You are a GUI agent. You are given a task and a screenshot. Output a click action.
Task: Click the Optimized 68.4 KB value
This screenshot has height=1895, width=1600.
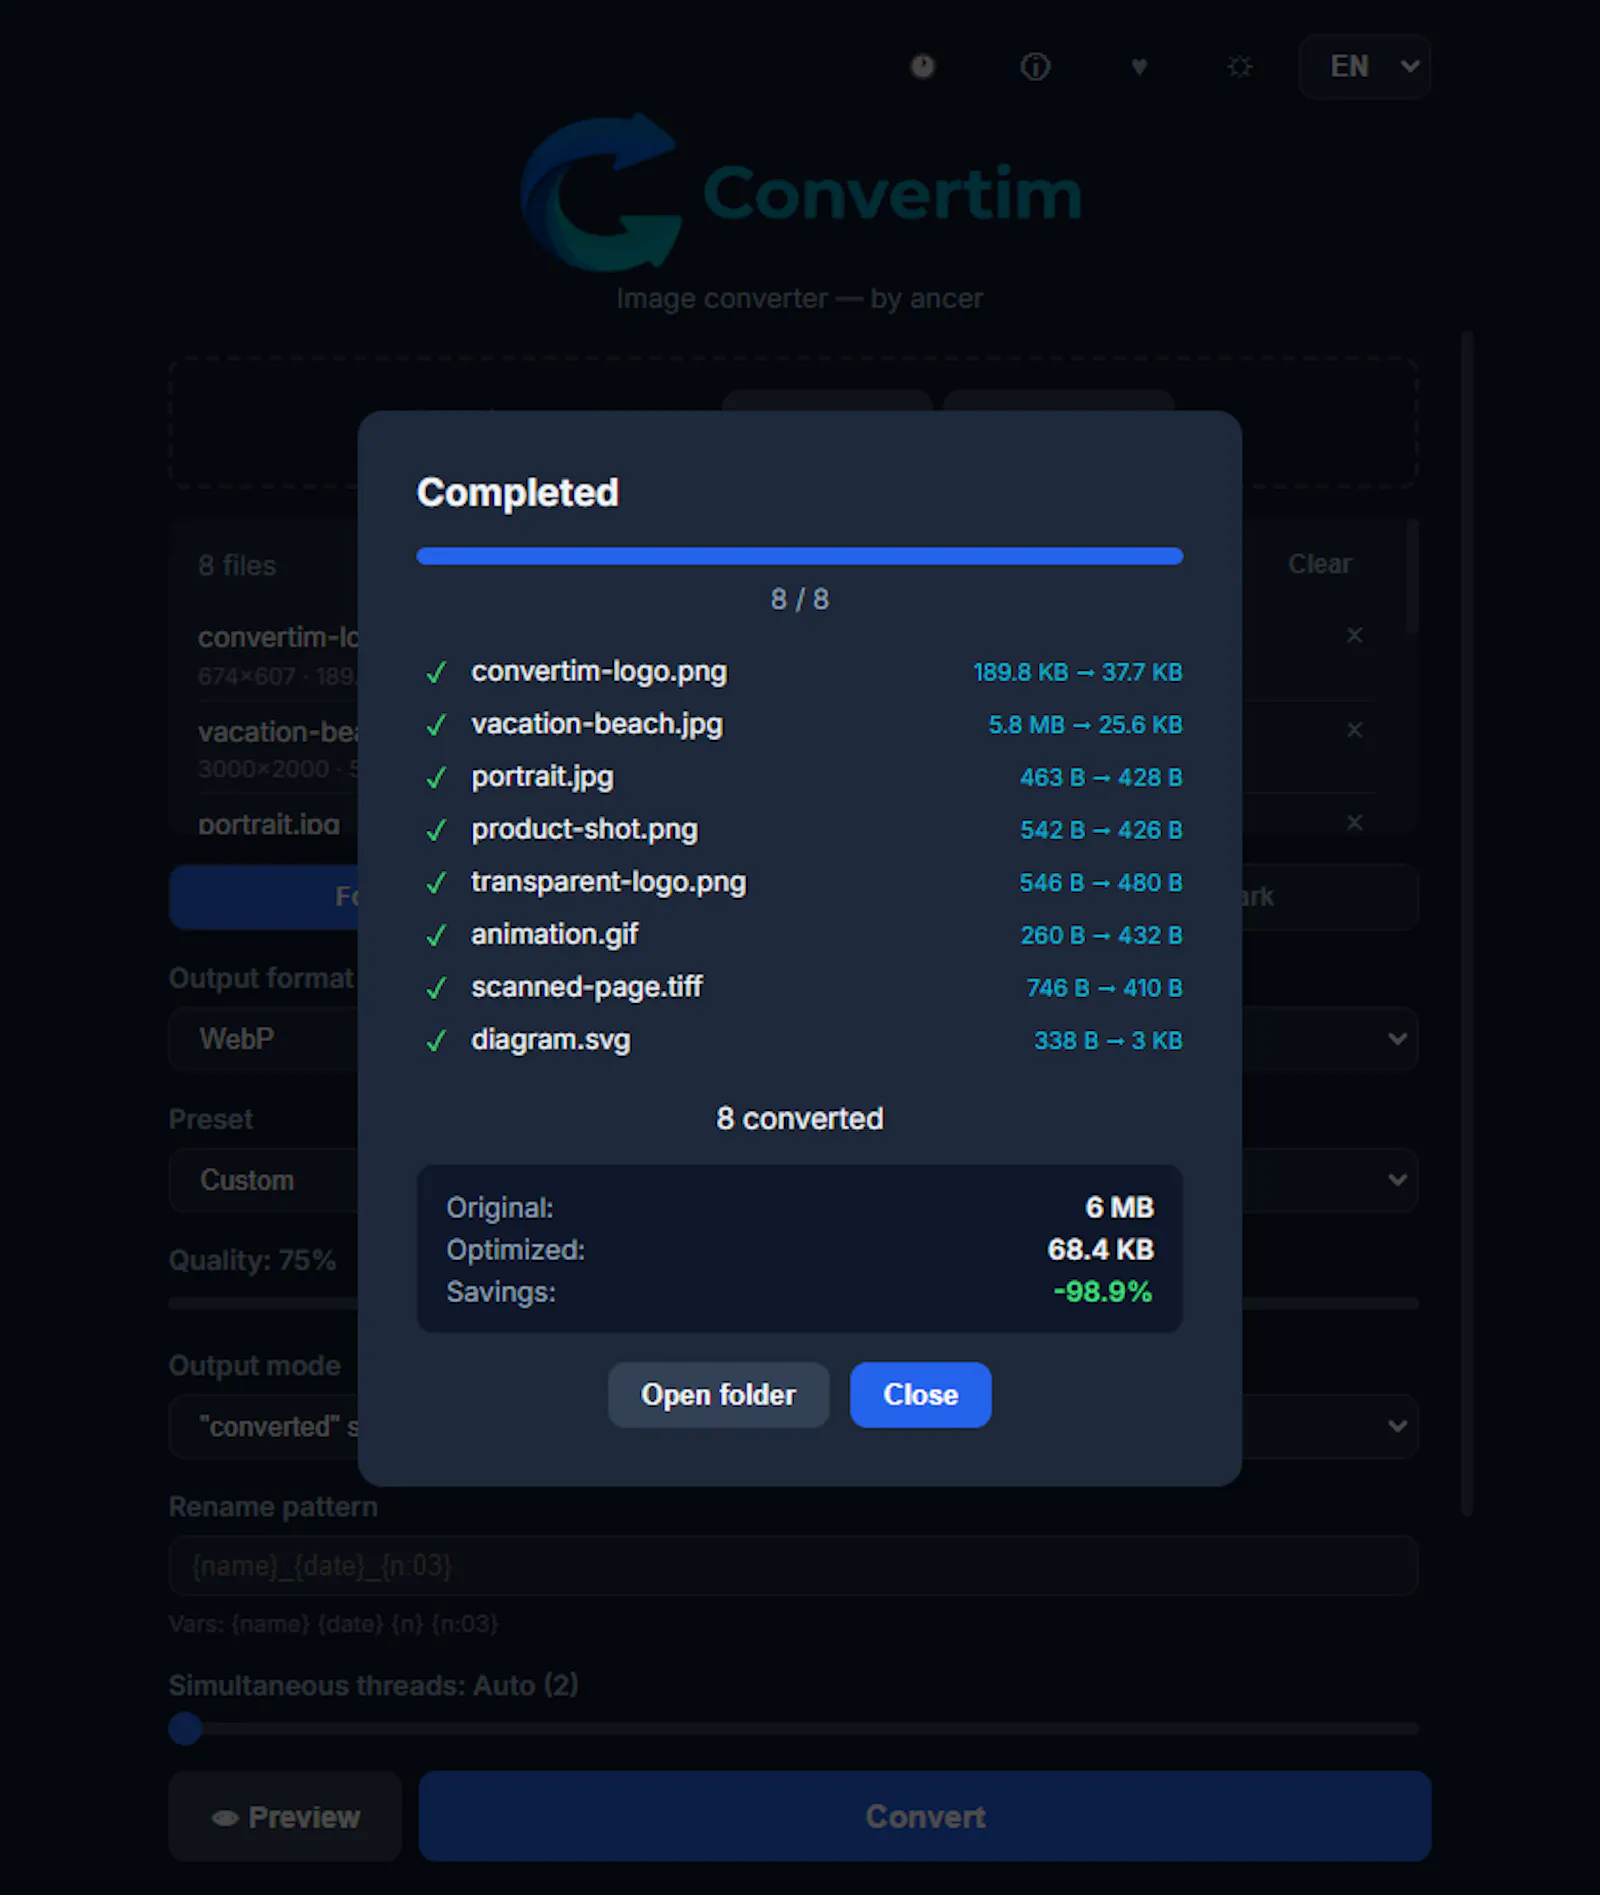click(1100, 1249)
